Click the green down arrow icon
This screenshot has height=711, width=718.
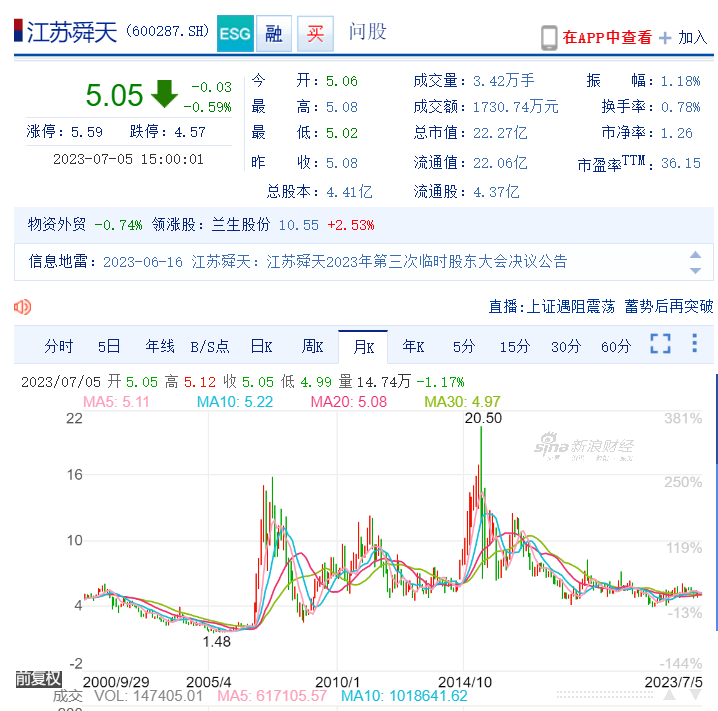click(164, 93)
